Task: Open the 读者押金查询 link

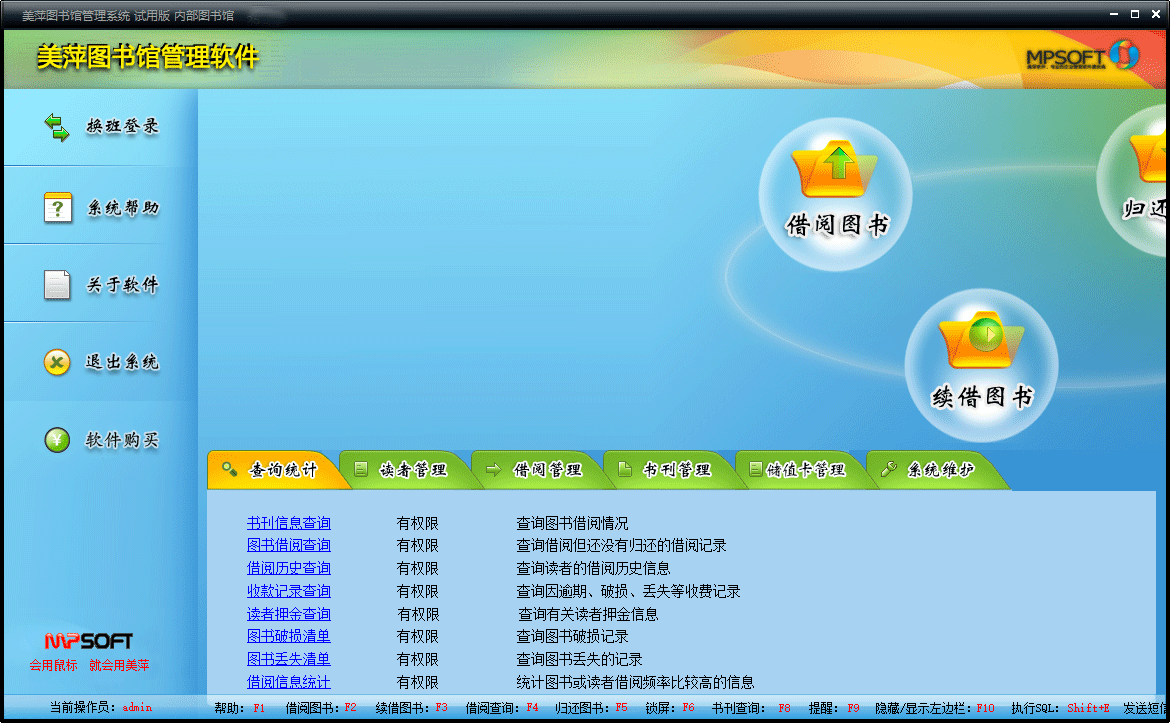Action: (289, 614)
